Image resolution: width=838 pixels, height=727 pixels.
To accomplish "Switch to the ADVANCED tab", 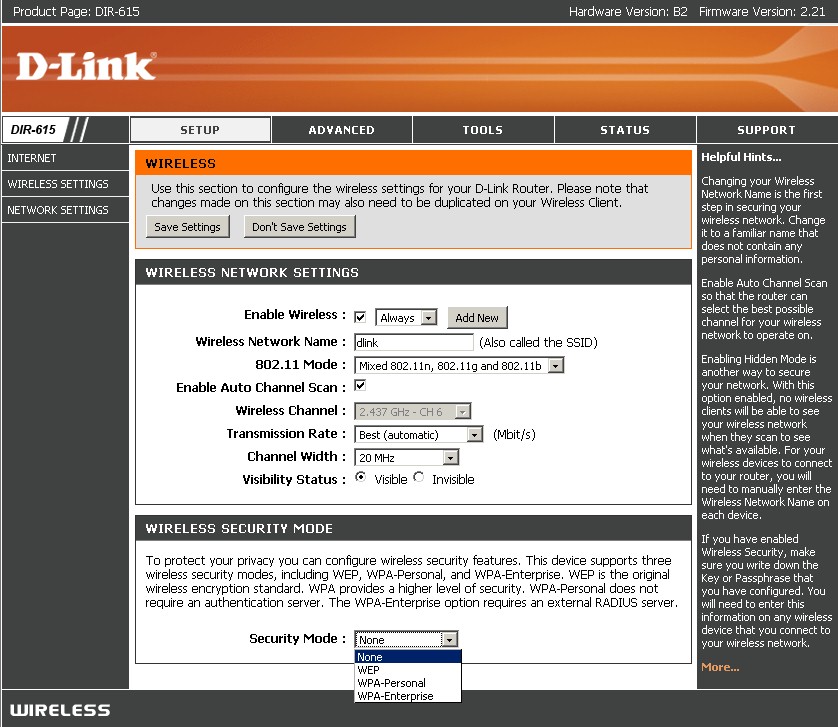I will coord(342,129).
